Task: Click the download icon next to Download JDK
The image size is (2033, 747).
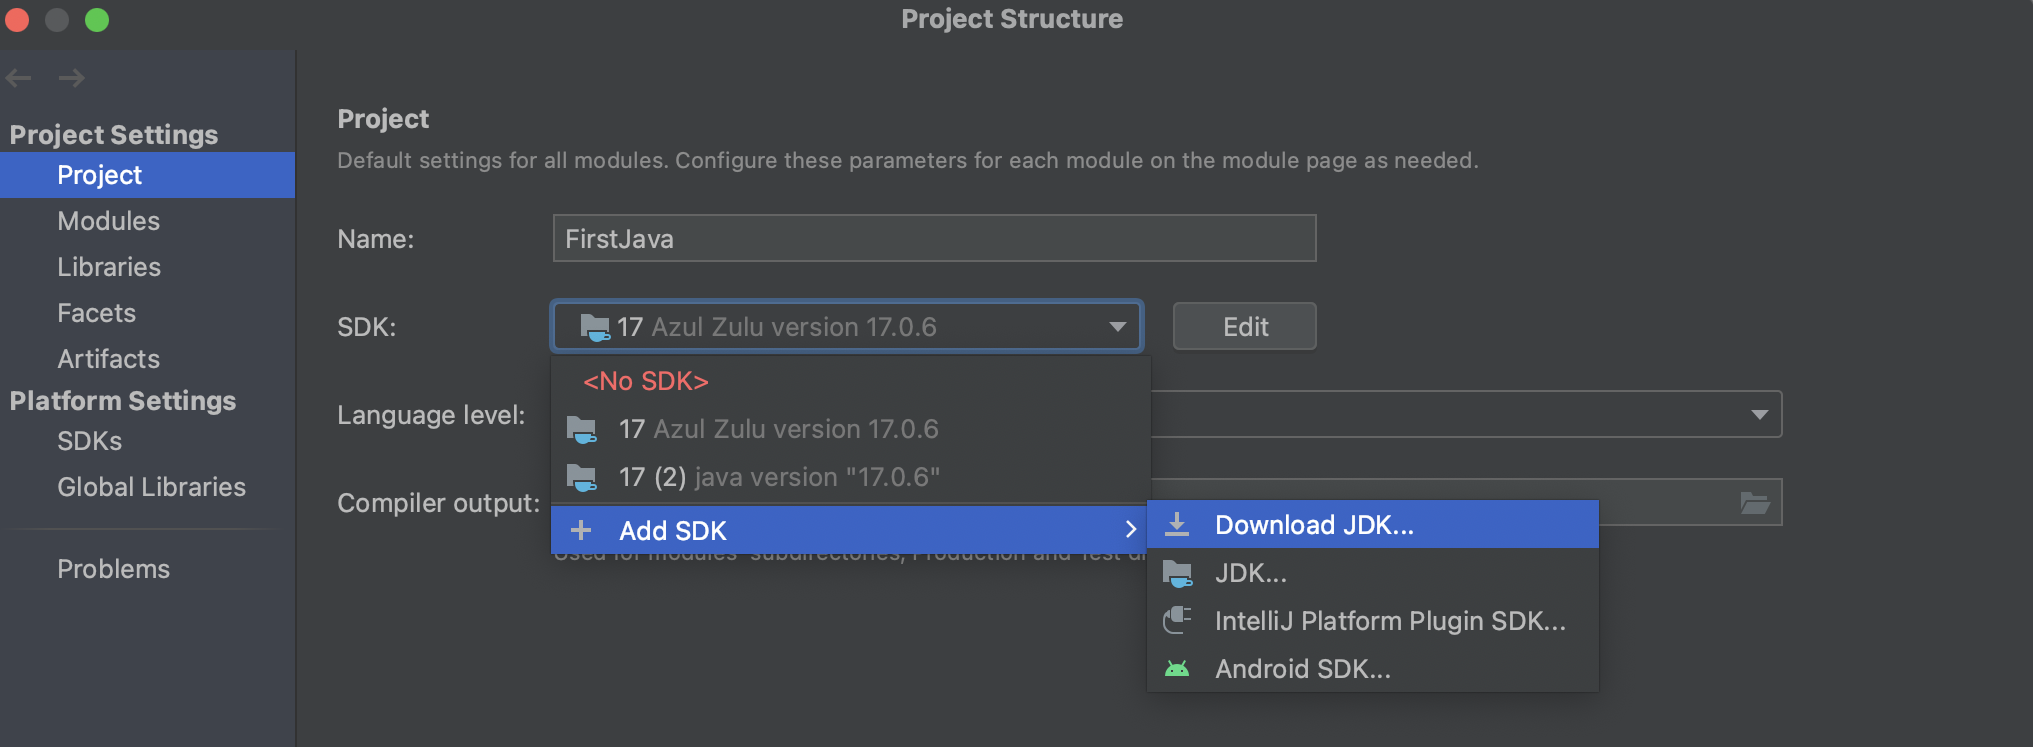Action: click(x=1178, y=524)
